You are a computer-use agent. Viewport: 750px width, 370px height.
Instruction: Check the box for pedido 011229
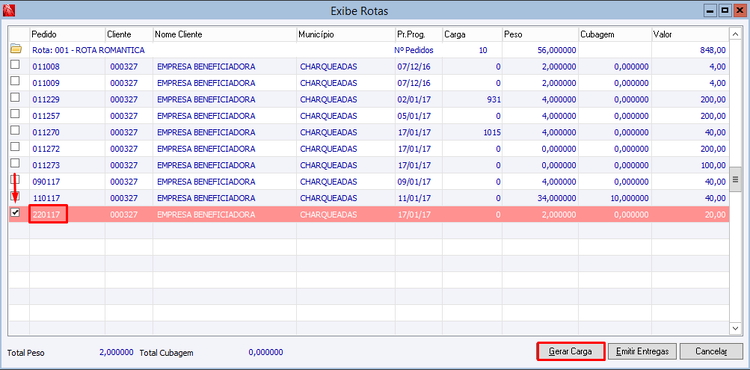pos(15,98)
